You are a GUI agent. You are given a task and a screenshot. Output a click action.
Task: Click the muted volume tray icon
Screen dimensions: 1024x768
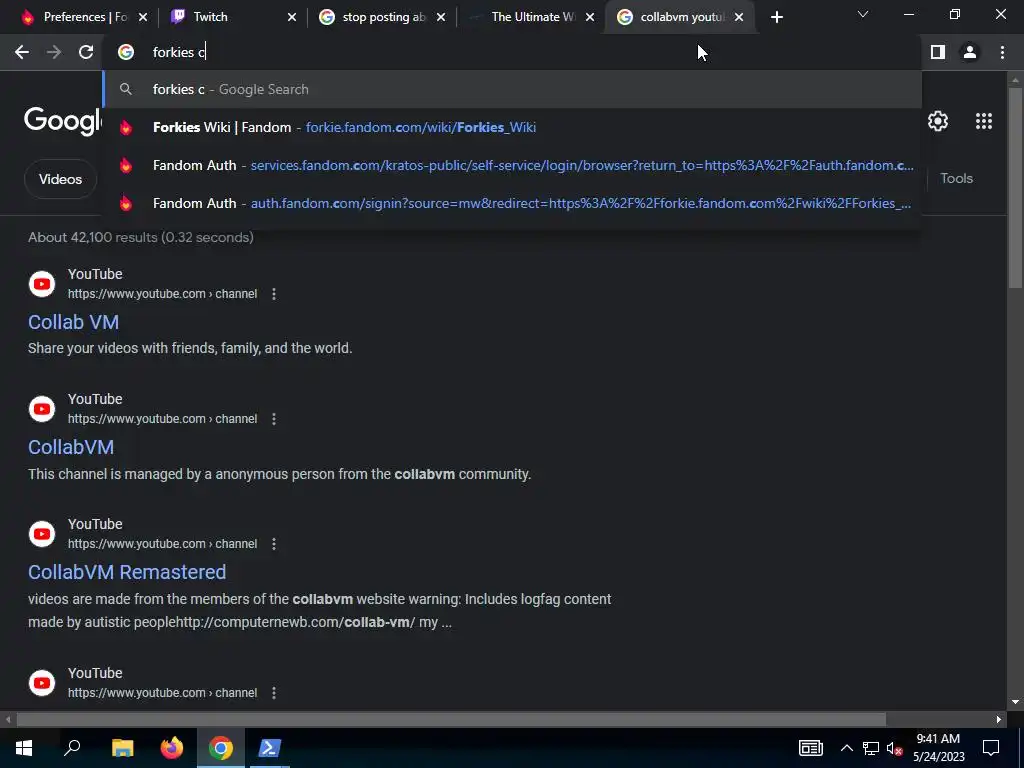[894, 748]
